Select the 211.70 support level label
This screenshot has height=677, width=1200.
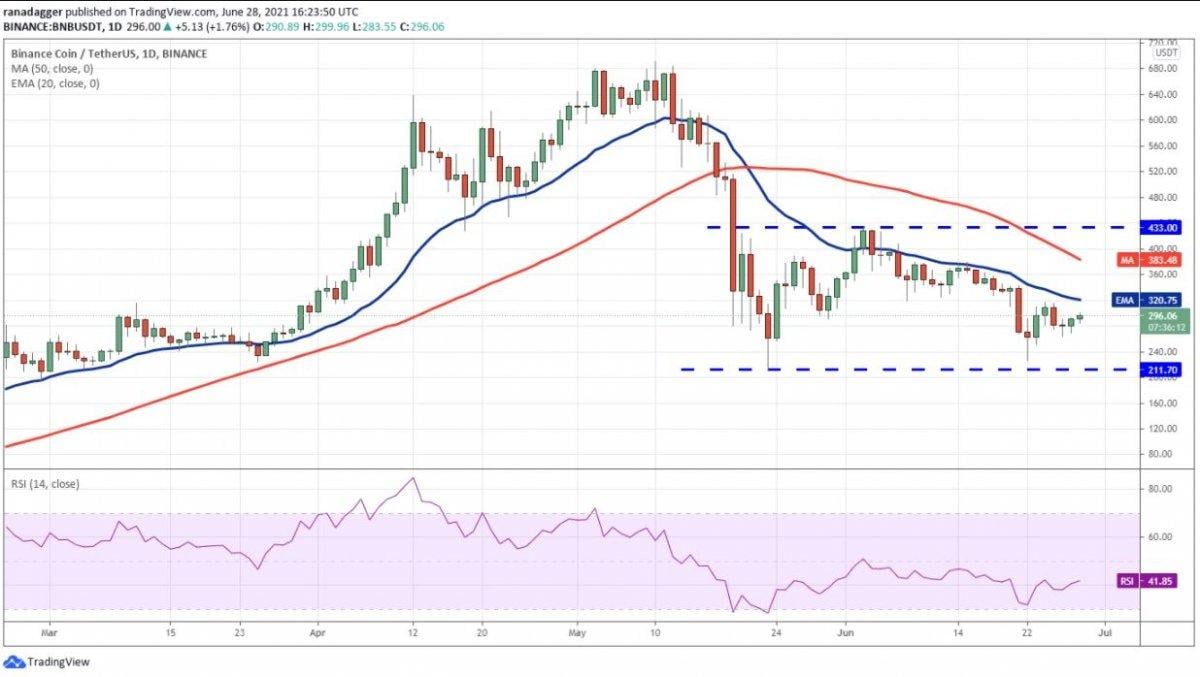1160,369
